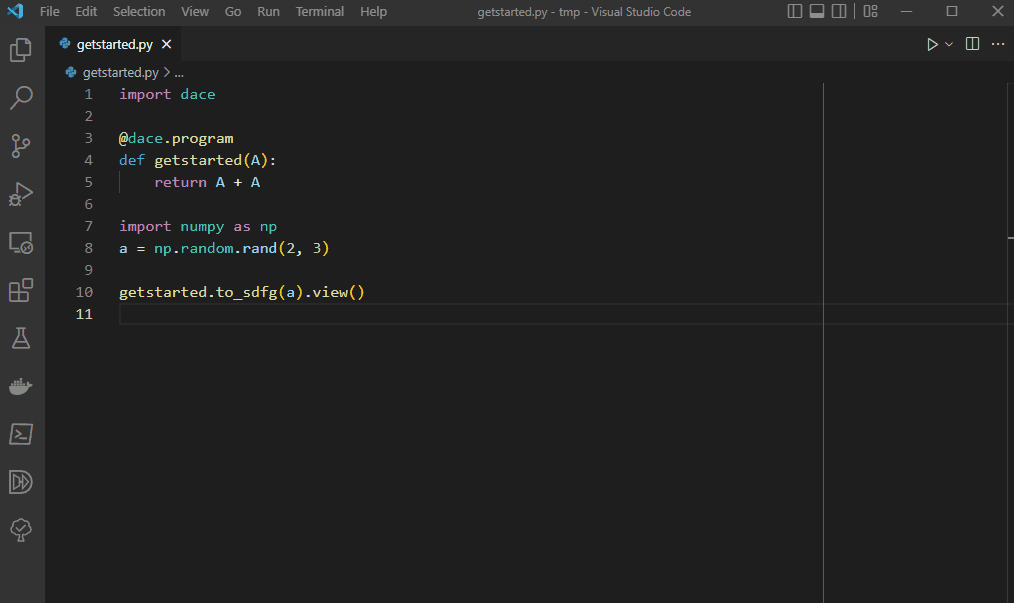Run the getstarted.py file with the play button
The image size is (1014, 603).
click(x=931, y=44)
